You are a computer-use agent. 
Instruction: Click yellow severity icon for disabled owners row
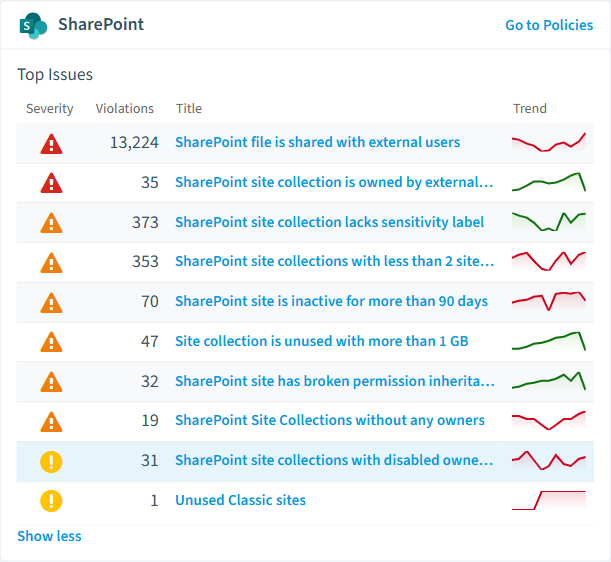click(x=51, y=461)
